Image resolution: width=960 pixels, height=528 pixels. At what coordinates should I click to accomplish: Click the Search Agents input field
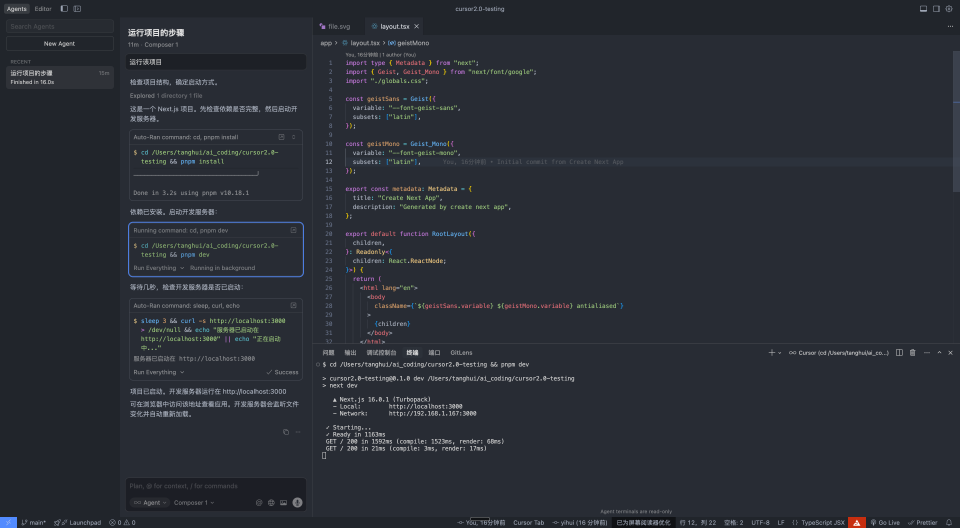pyautogui.click(x=60, y=26)
